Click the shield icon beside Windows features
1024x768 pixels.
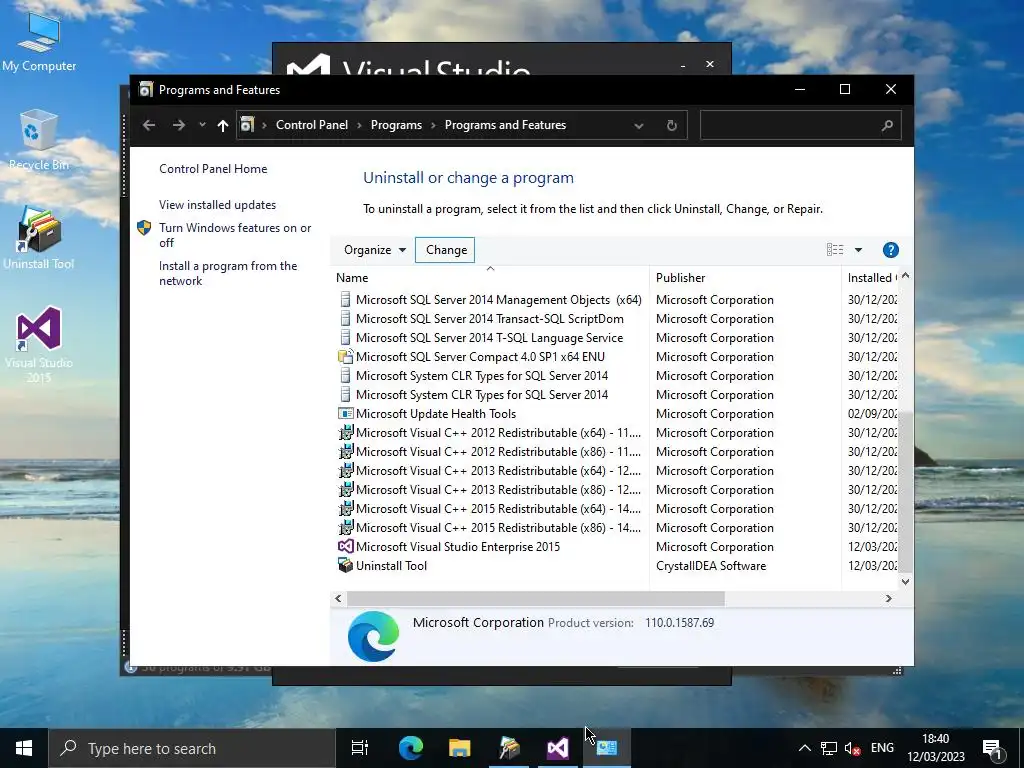click(x=144, y=227)
